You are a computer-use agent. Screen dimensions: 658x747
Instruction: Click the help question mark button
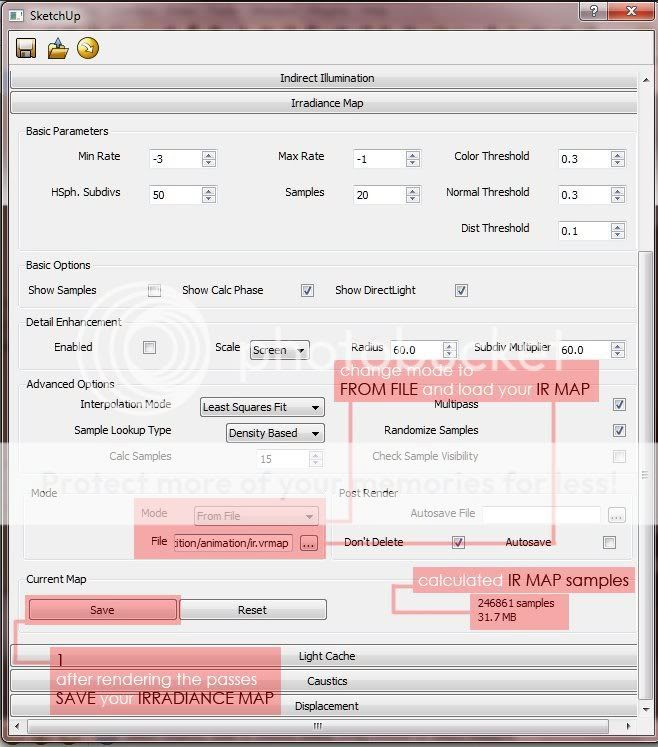(594, 10)
